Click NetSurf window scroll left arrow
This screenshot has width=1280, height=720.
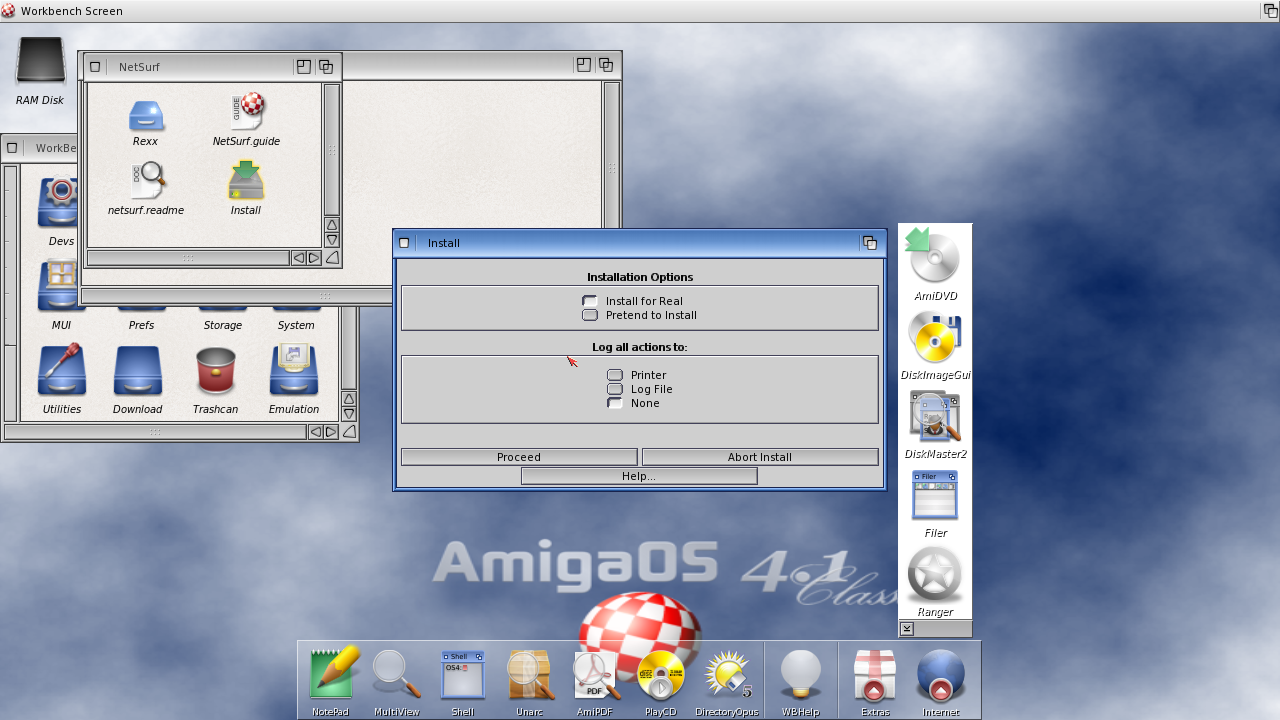(x=298, y=258)
